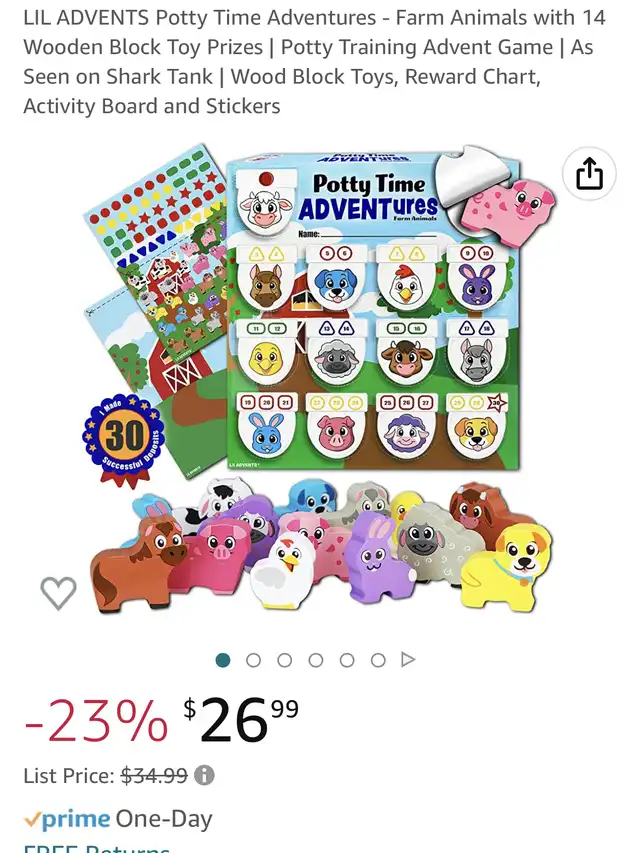Screen dimensions: 640x853
Task: Tap the yellow wooden dog toy
Action: tap(505, 565)
